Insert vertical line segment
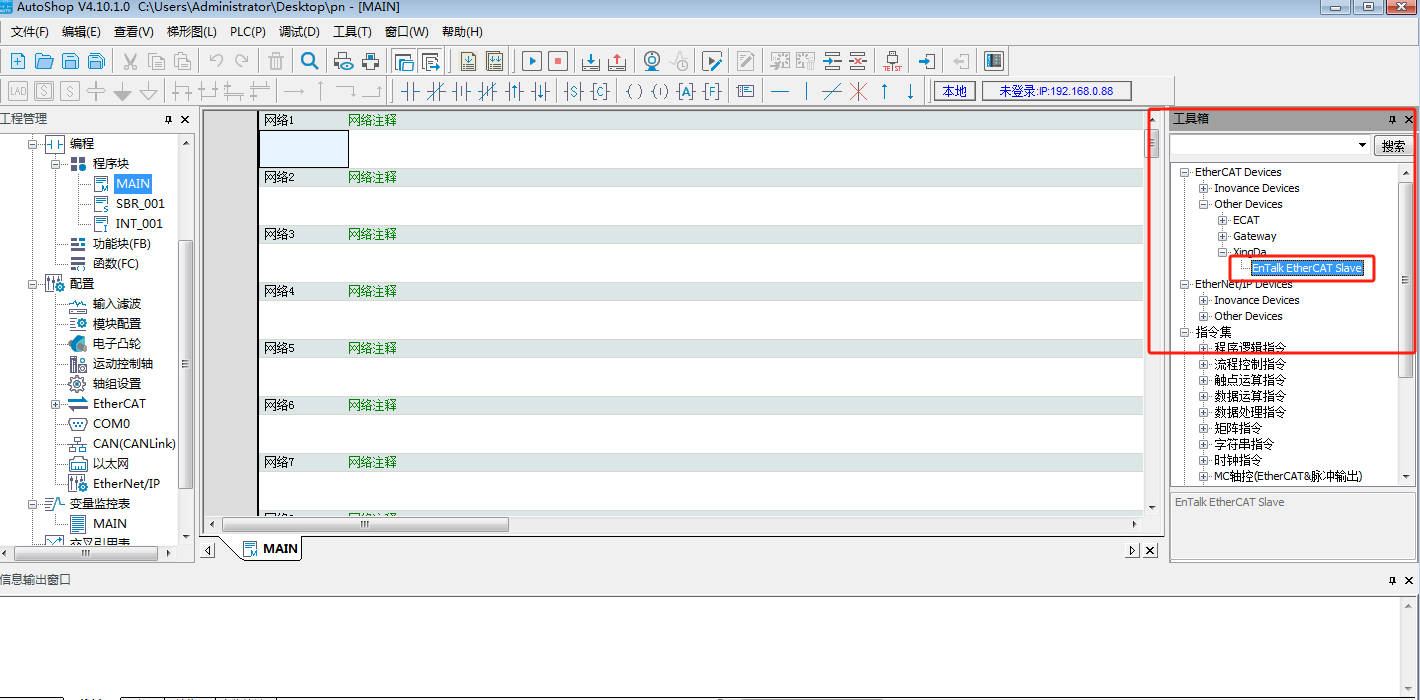 click(x=806, y=91)
